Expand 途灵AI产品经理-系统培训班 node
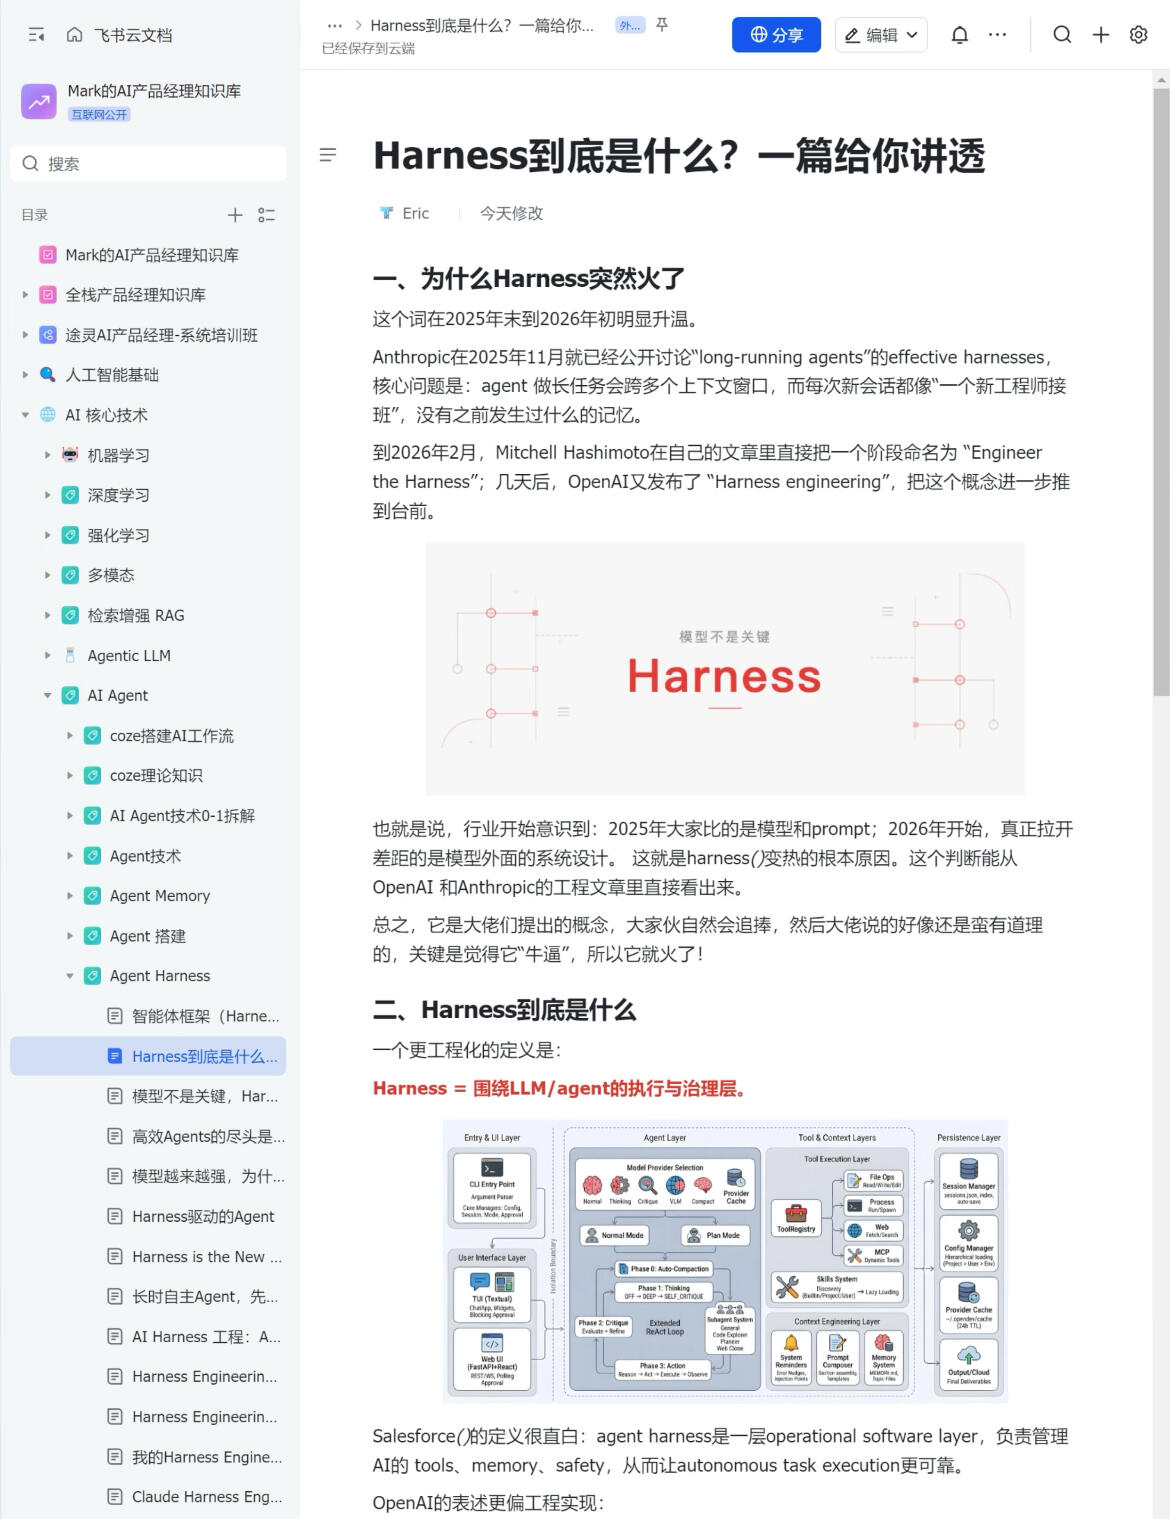1170x1519 pixels. point(25,335)
